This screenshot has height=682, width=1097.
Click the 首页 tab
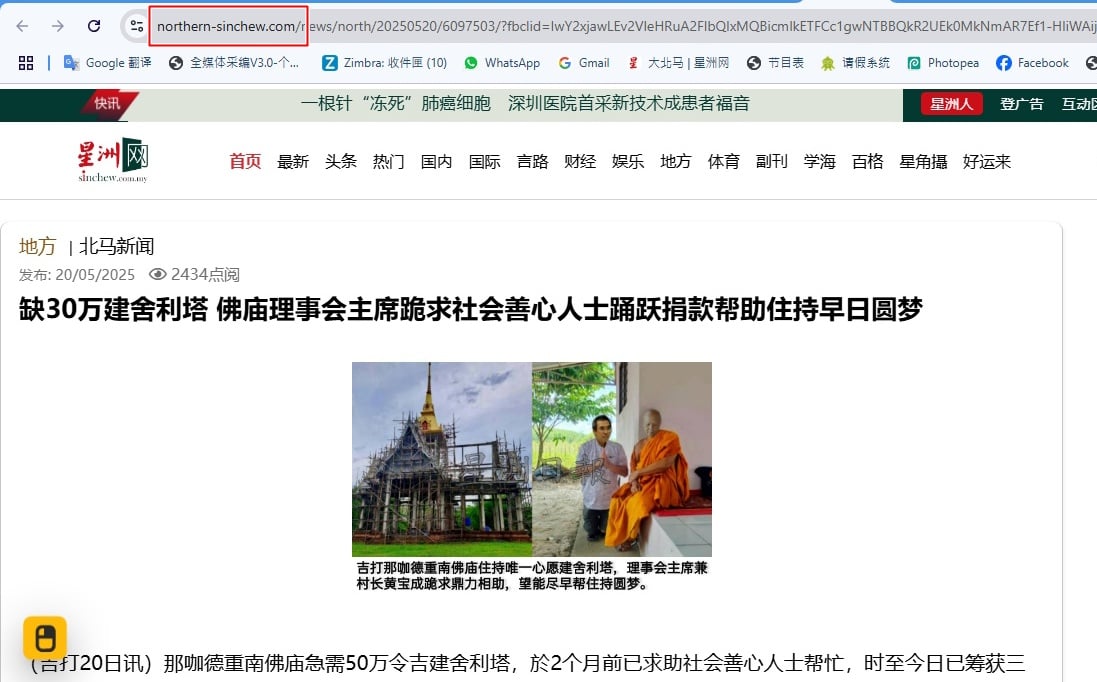point(244,161)
